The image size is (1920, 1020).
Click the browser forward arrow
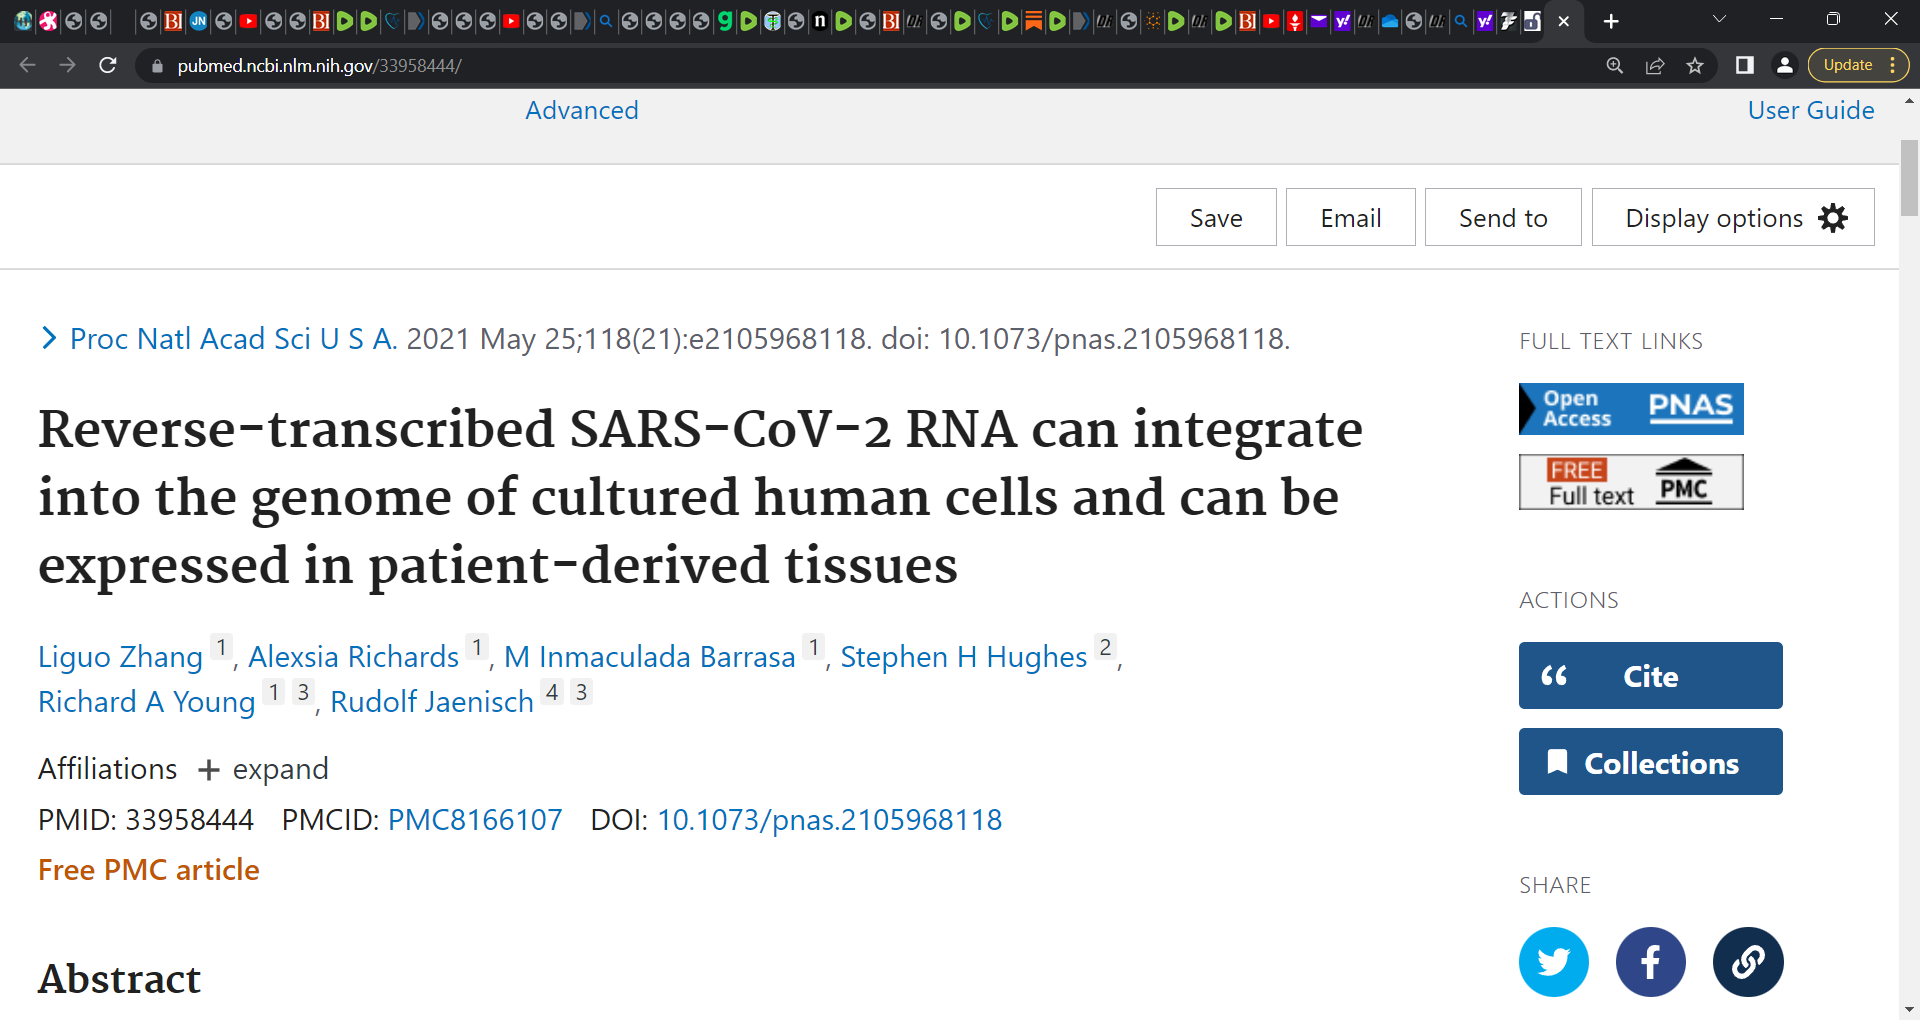tap(67, 65)
